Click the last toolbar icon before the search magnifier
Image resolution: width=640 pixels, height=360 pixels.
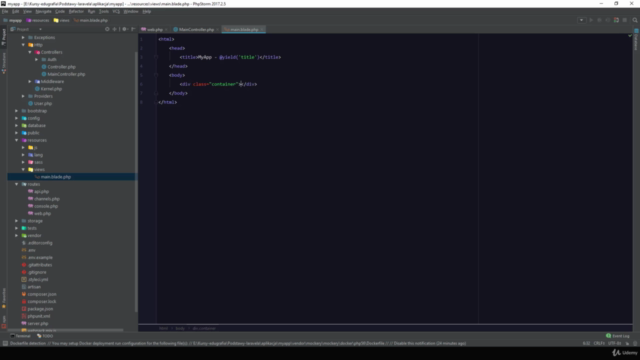pos(624,20)
